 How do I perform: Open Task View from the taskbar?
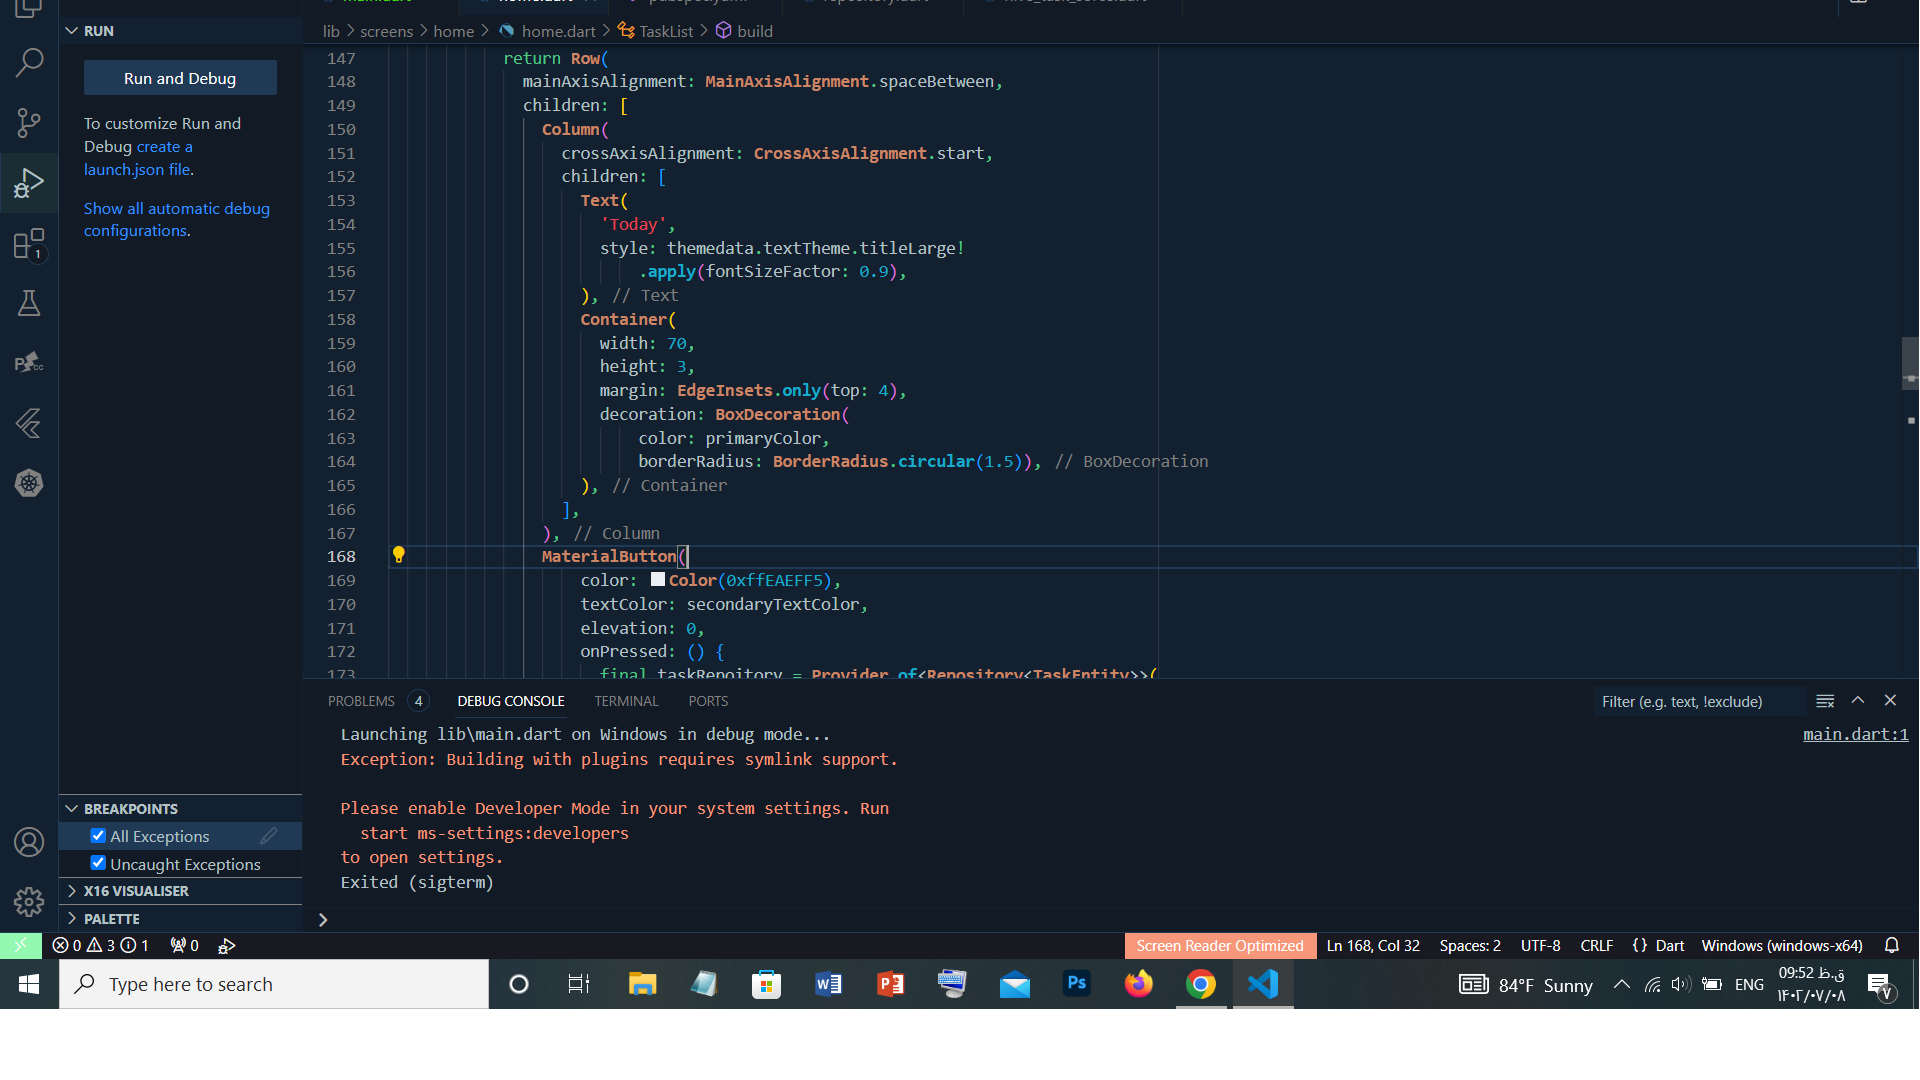(x=579, y=984)
